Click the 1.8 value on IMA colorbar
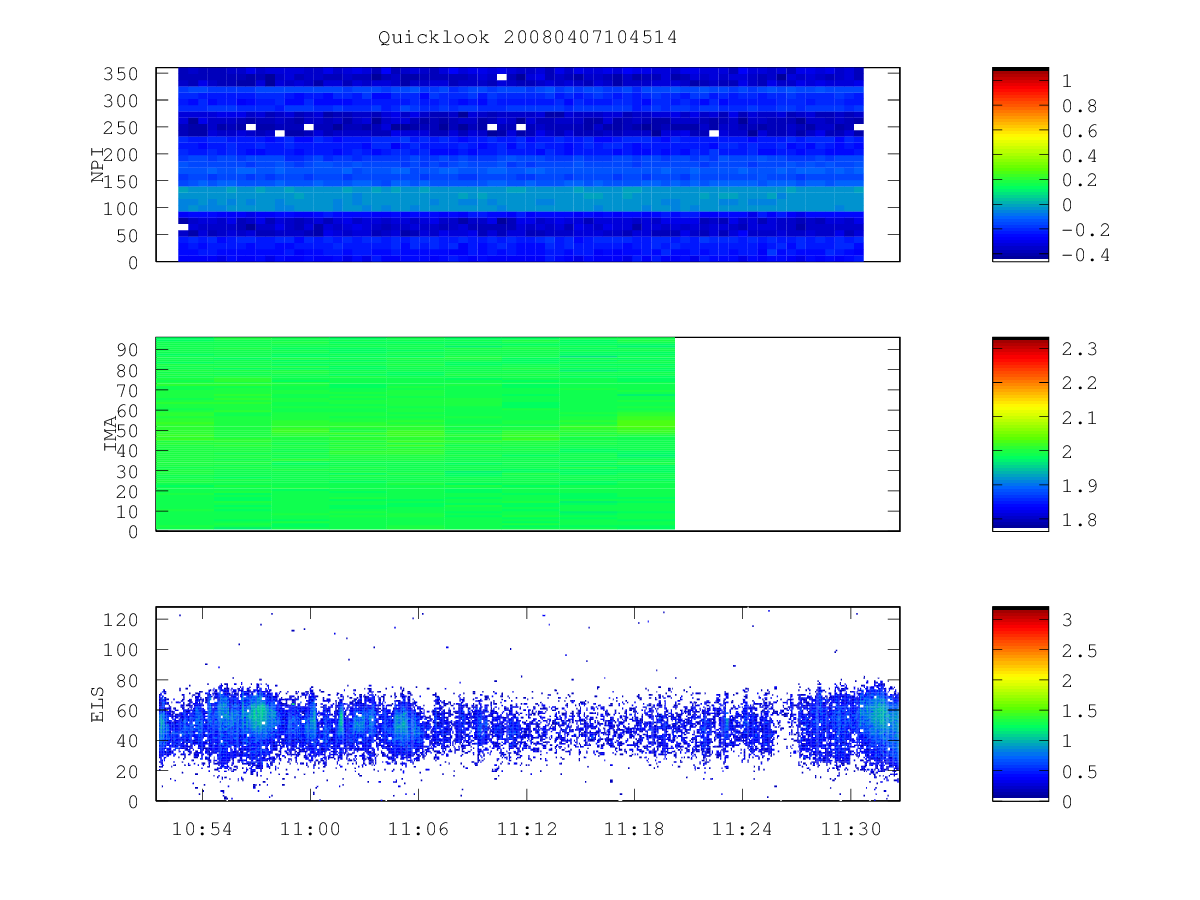This screenshot has height=900, width=1200. tap(1078, 520)
